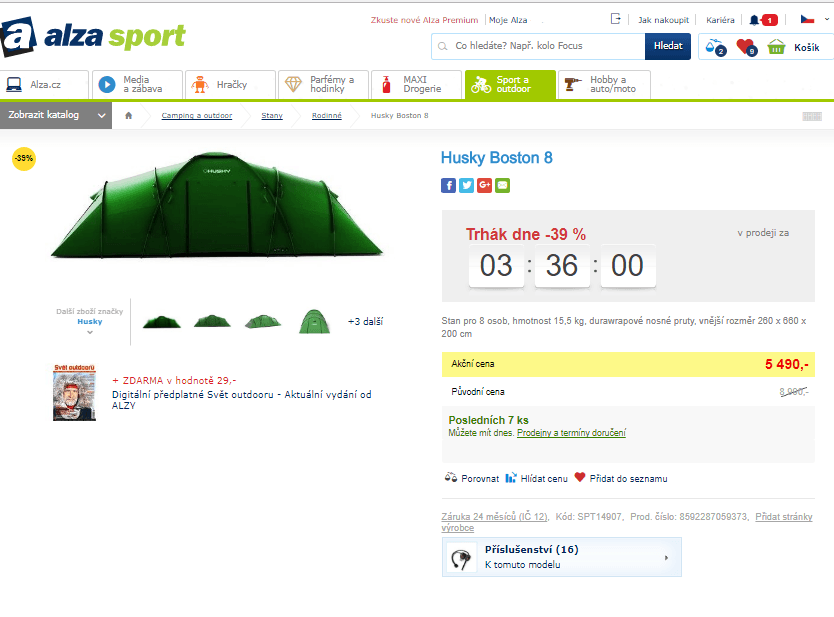This screenshot has height=617, width=834.
Task: Expand the Zobrazit katalog dropdown
Action: click(55, 115)
